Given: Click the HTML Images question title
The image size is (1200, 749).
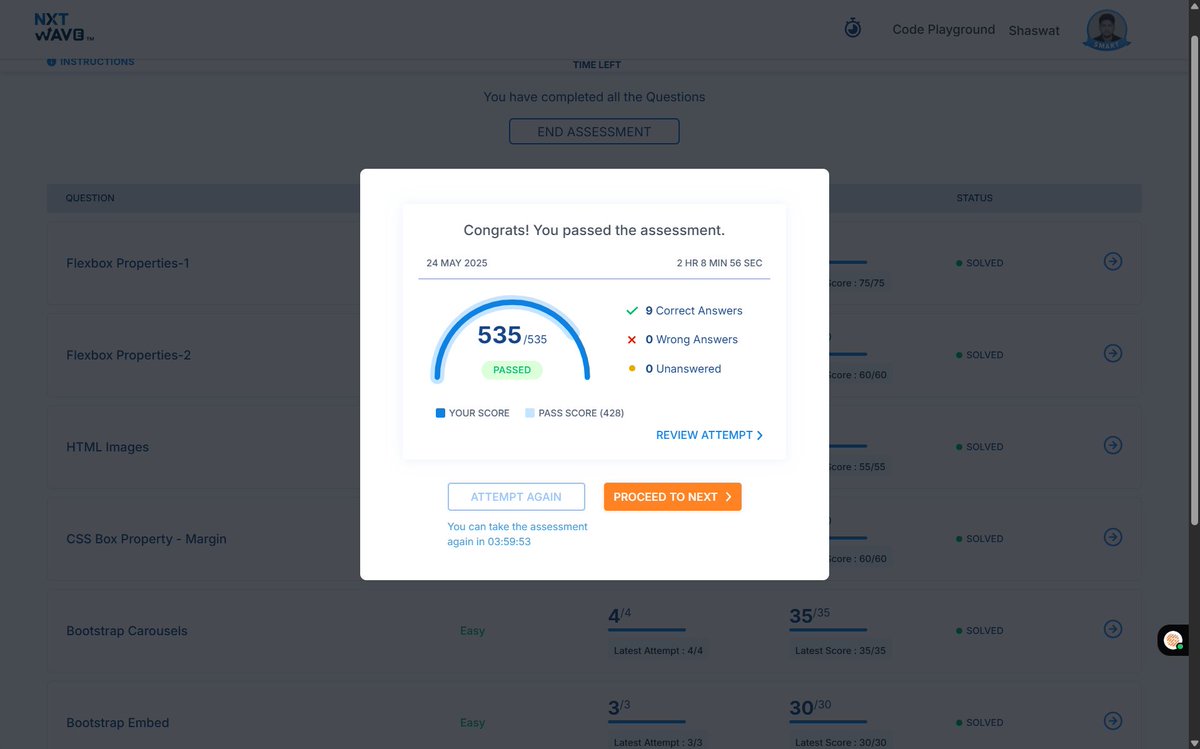Looking at the screenshot, I should (x=107, y=447).
